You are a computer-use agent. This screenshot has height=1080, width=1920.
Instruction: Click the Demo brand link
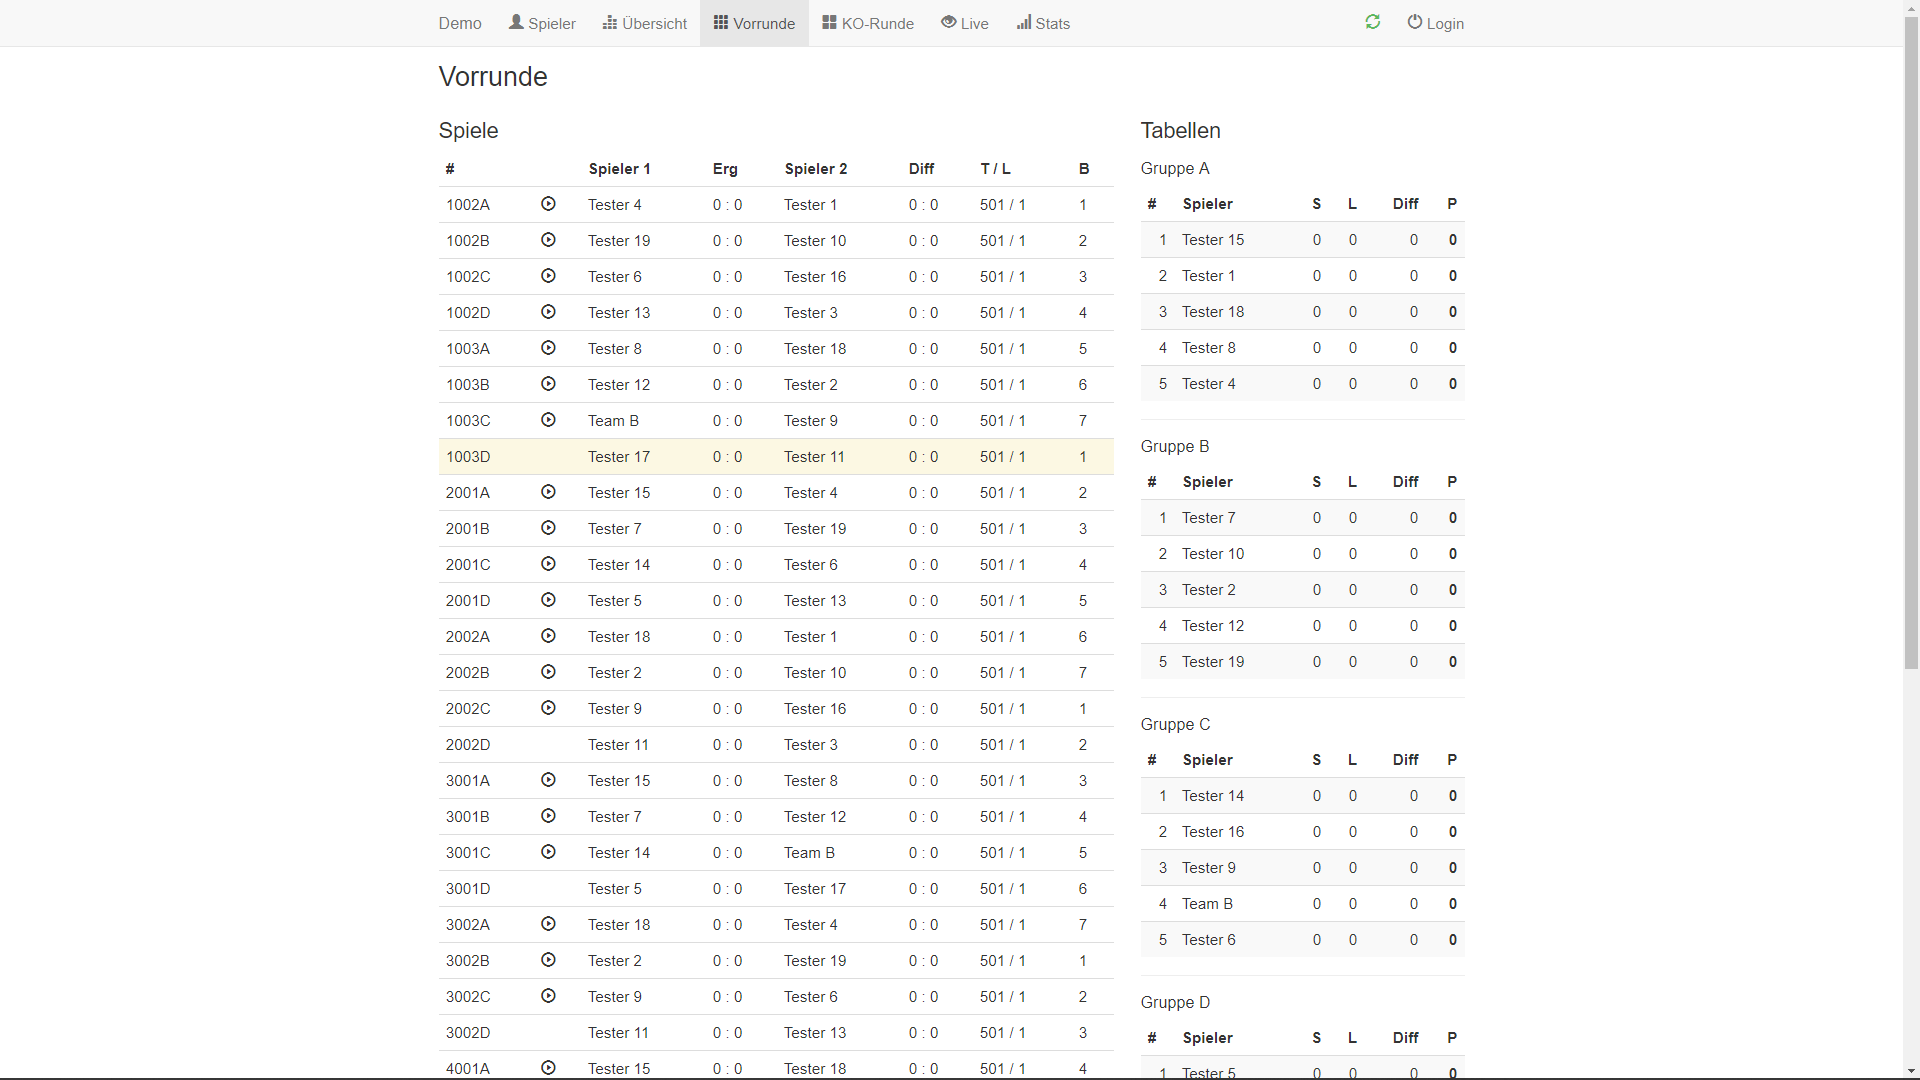[x=460, y=23]
